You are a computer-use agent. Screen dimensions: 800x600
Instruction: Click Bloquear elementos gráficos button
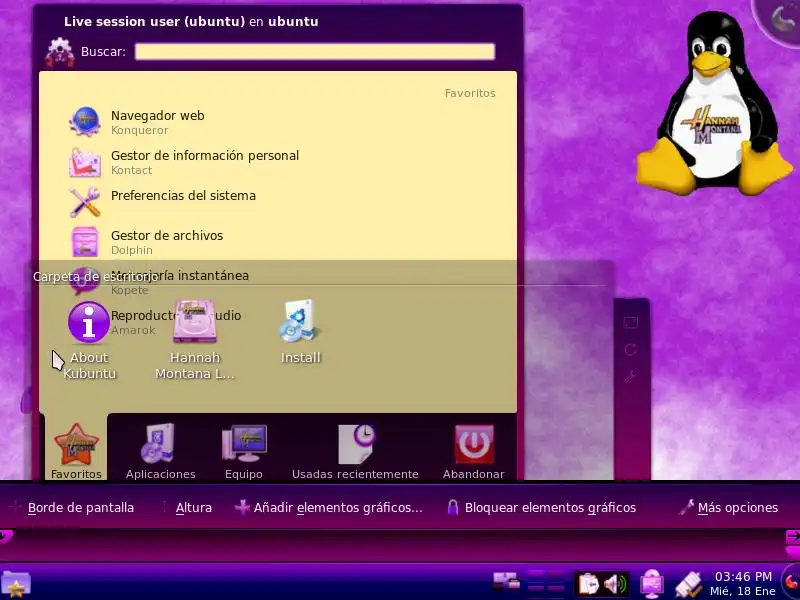tap(541, 508)
